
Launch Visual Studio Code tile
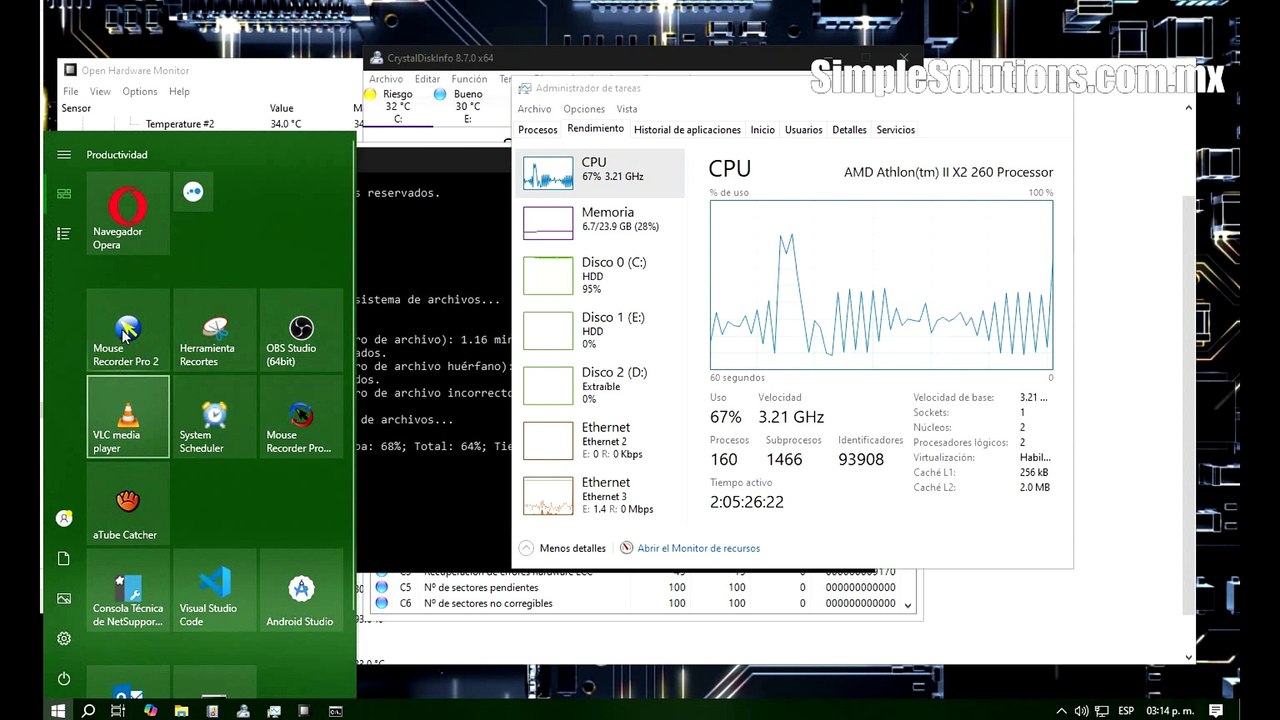click(214, 590)
